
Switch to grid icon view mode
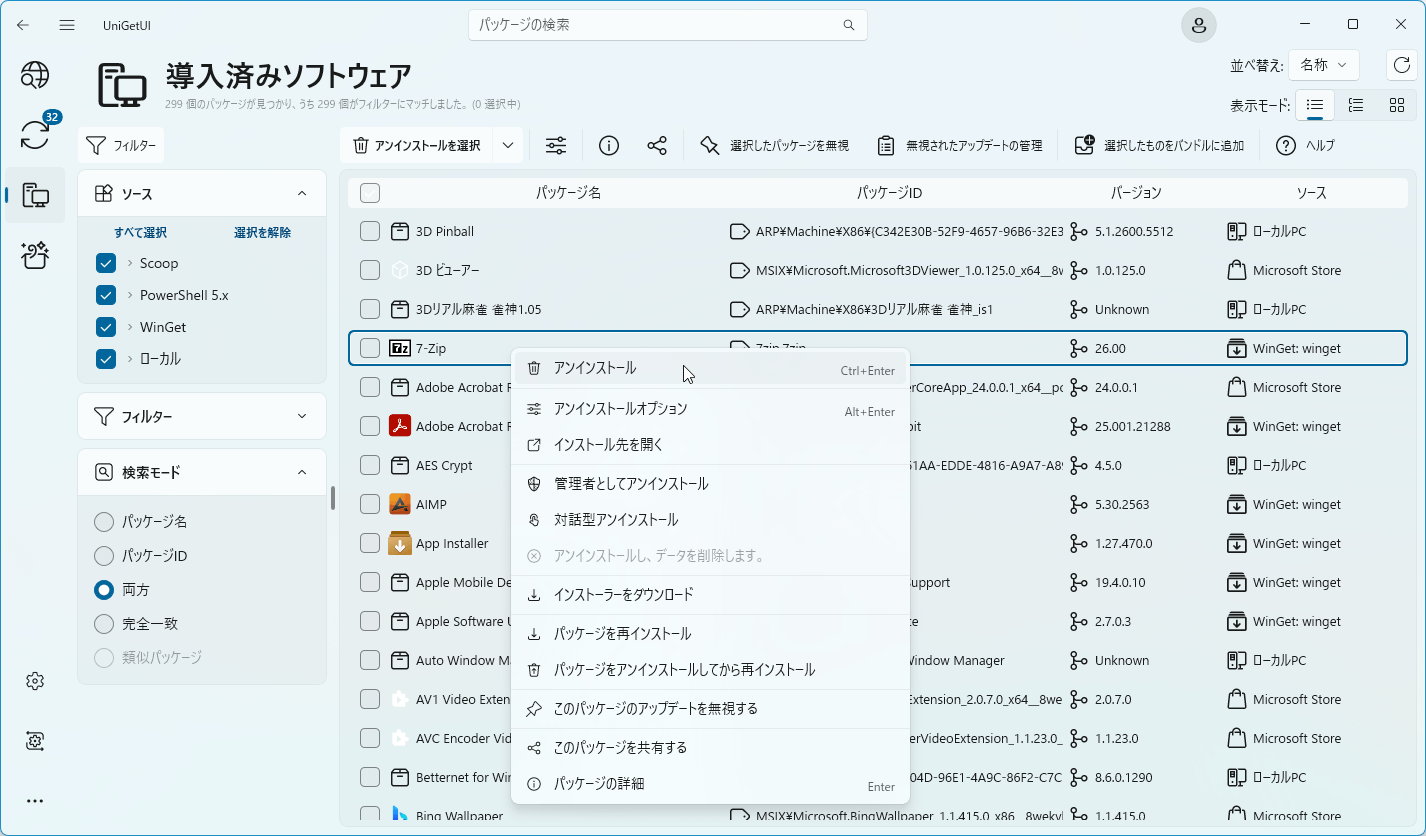coord(1397,105)
